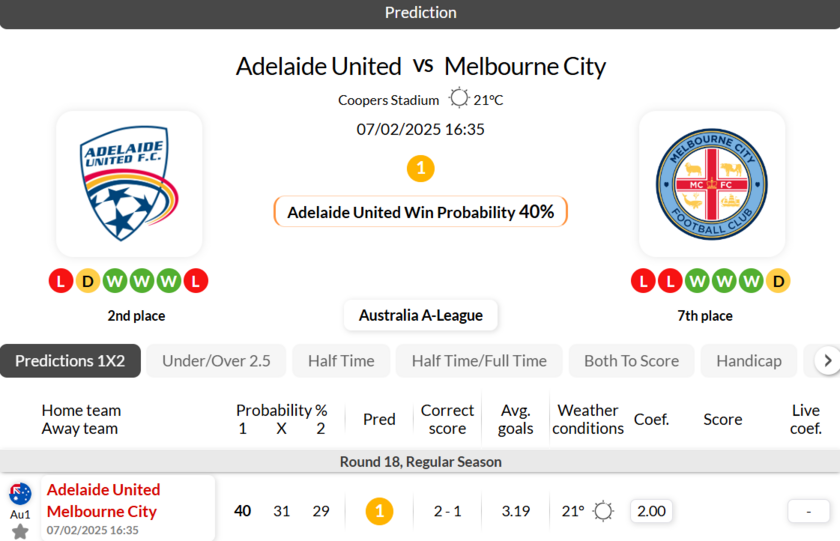Image resolution: width=840 pixels, height=541 pixels.
Task: Click the orange Pred badge in row
Action: (379, 511)
